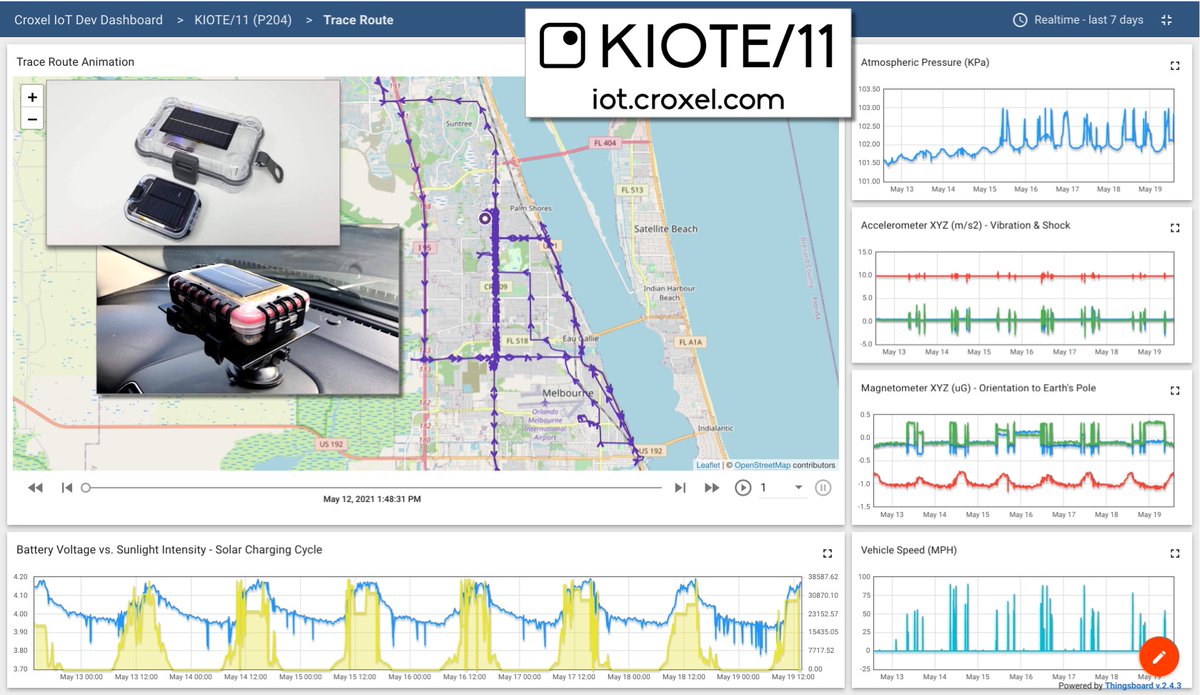1200x695 pixels.
Task: Open the KIOTE/11 (P204) breadcrumb
Action: (x=243, y=20)
